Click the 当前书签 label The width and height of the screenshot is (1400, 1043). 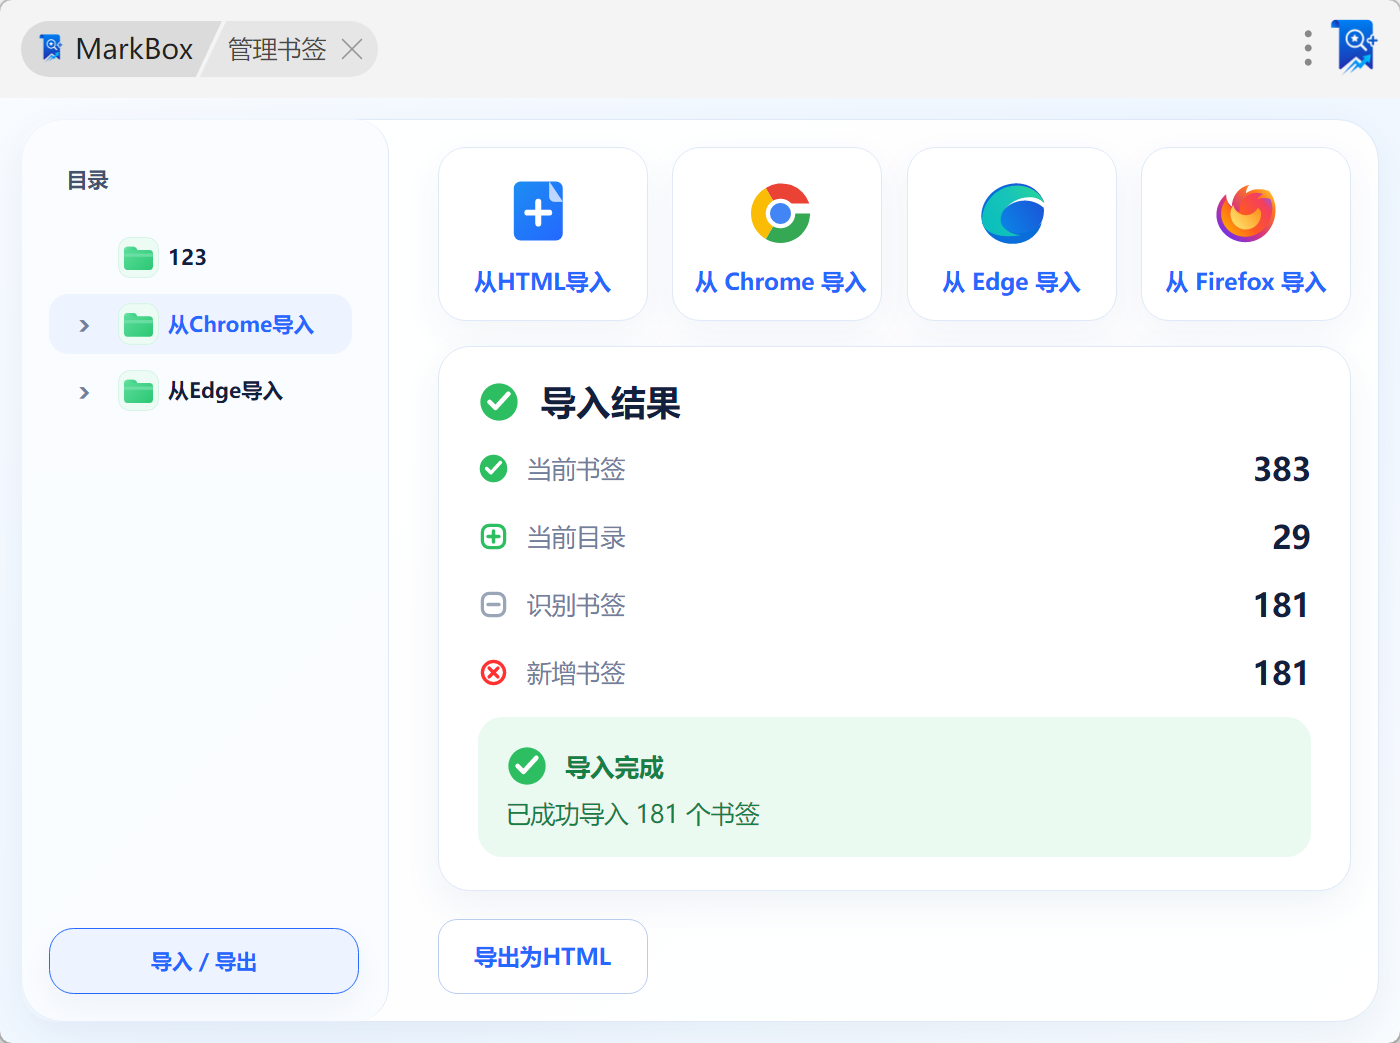[x=576, y=469]
